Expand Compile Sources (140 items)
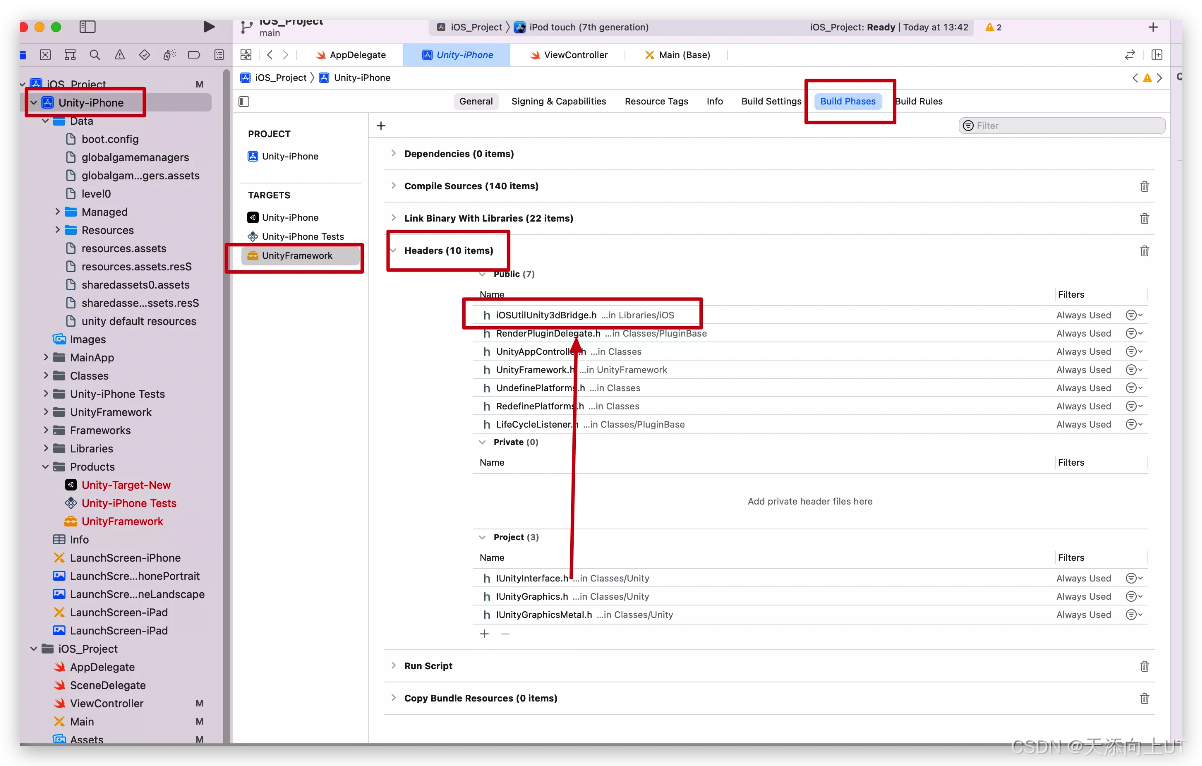This screenshot has height=766, width=1202. pos(393,186)
